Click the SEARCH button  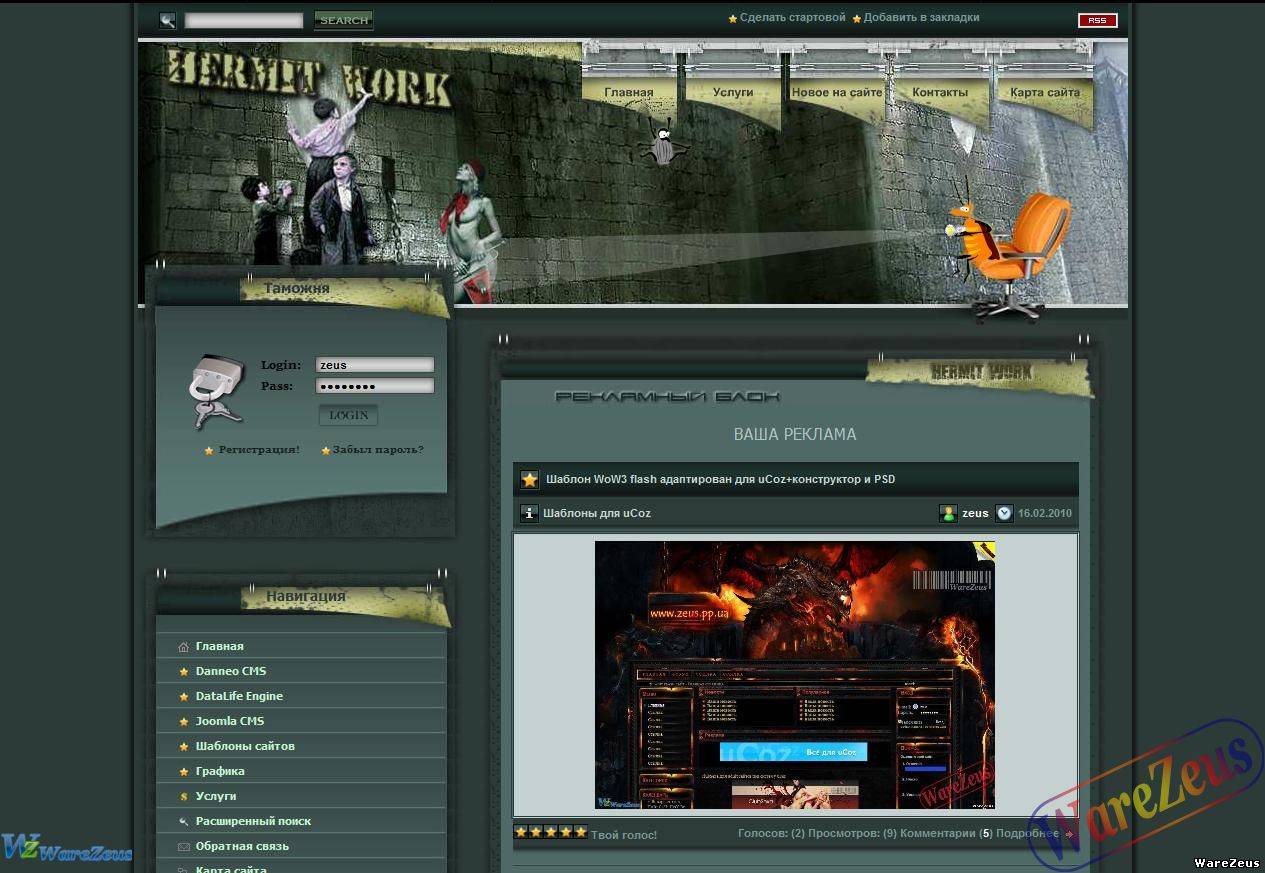[x=344, y=20]
